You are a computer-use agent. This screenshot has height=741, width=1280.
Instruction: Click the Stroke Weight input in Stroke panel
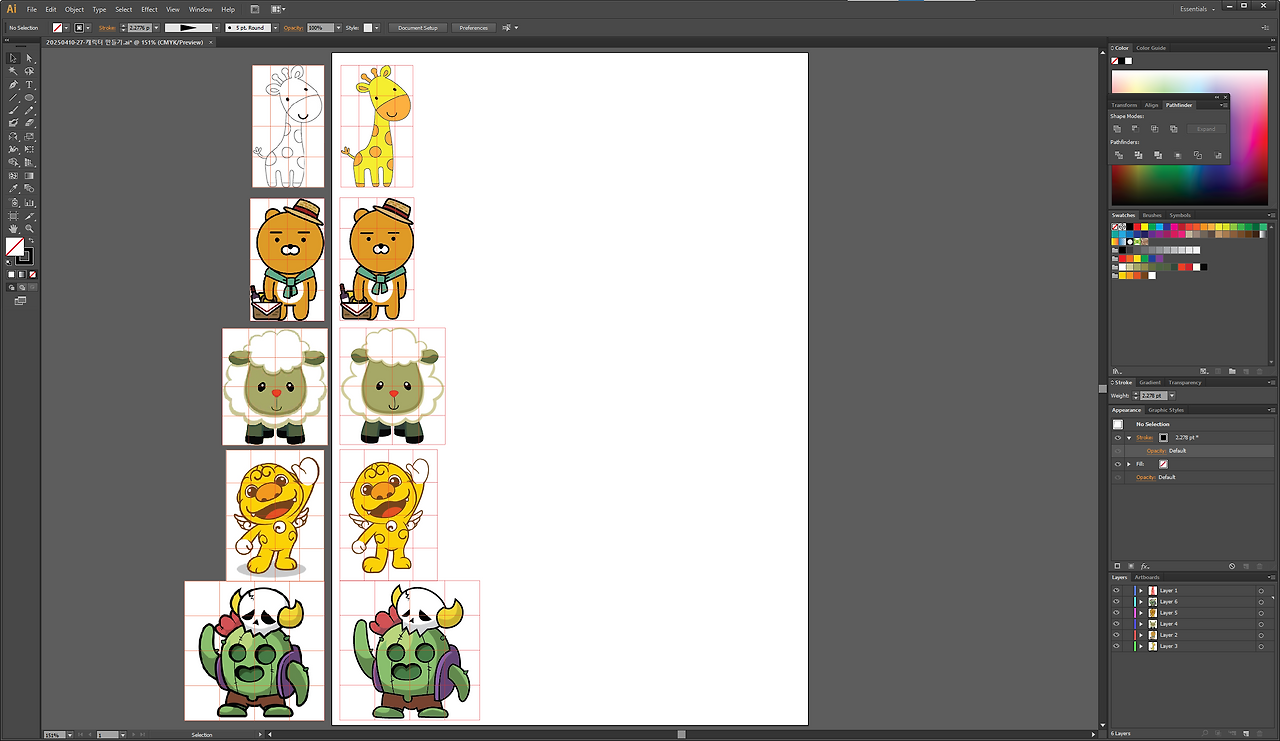click(1153, 396)
